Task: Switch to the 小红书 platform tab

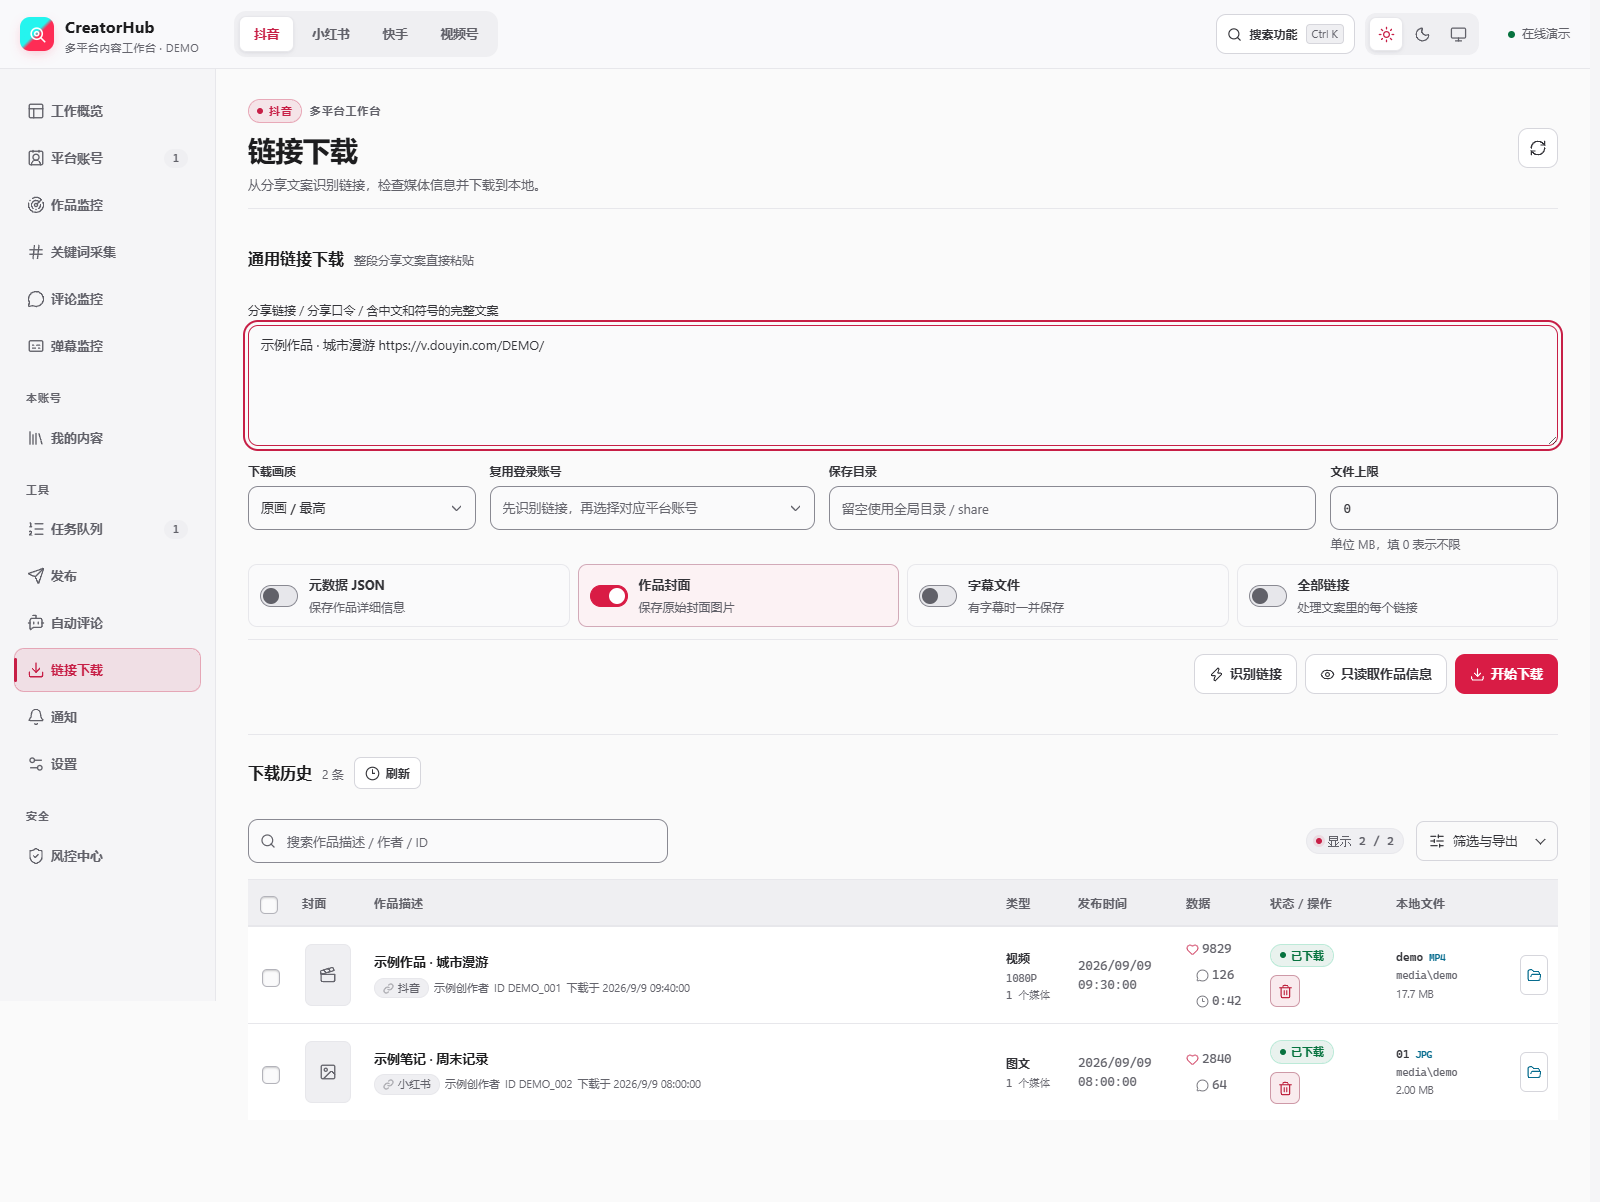Action: tap(331, 34)
